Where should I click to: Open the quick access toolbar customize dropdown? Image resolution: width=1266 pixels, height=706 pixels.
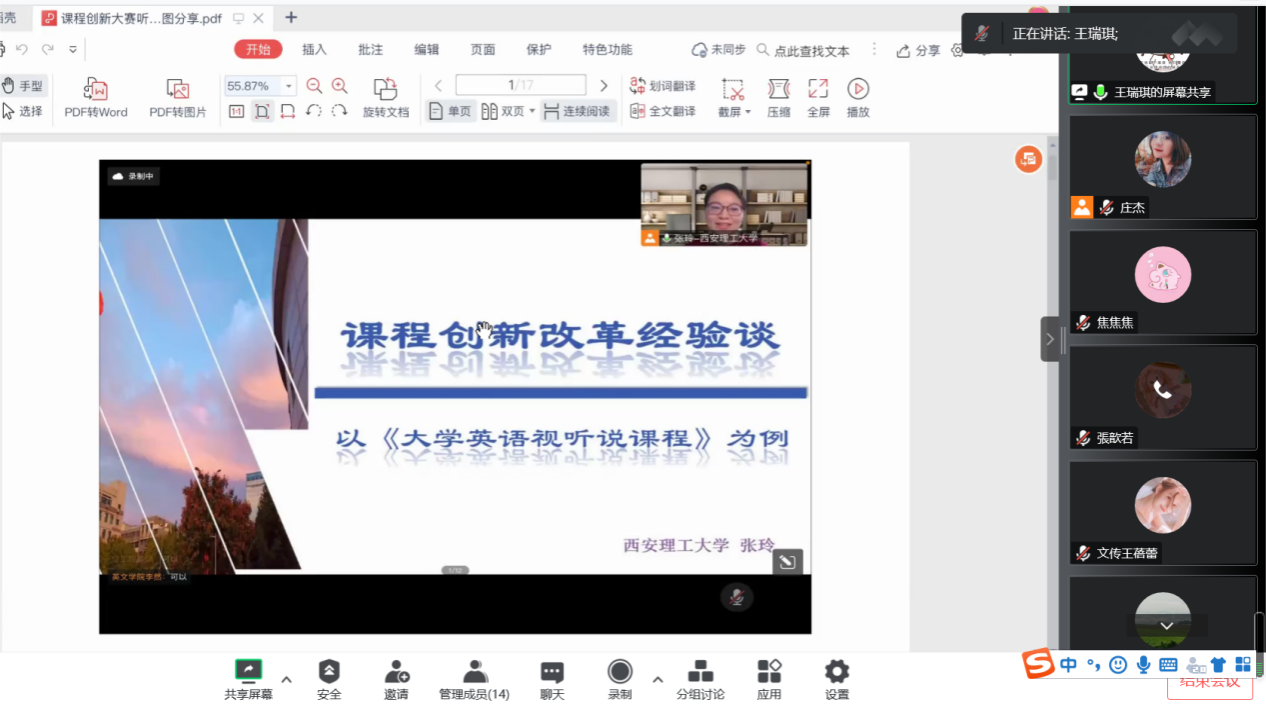[73, 49]
